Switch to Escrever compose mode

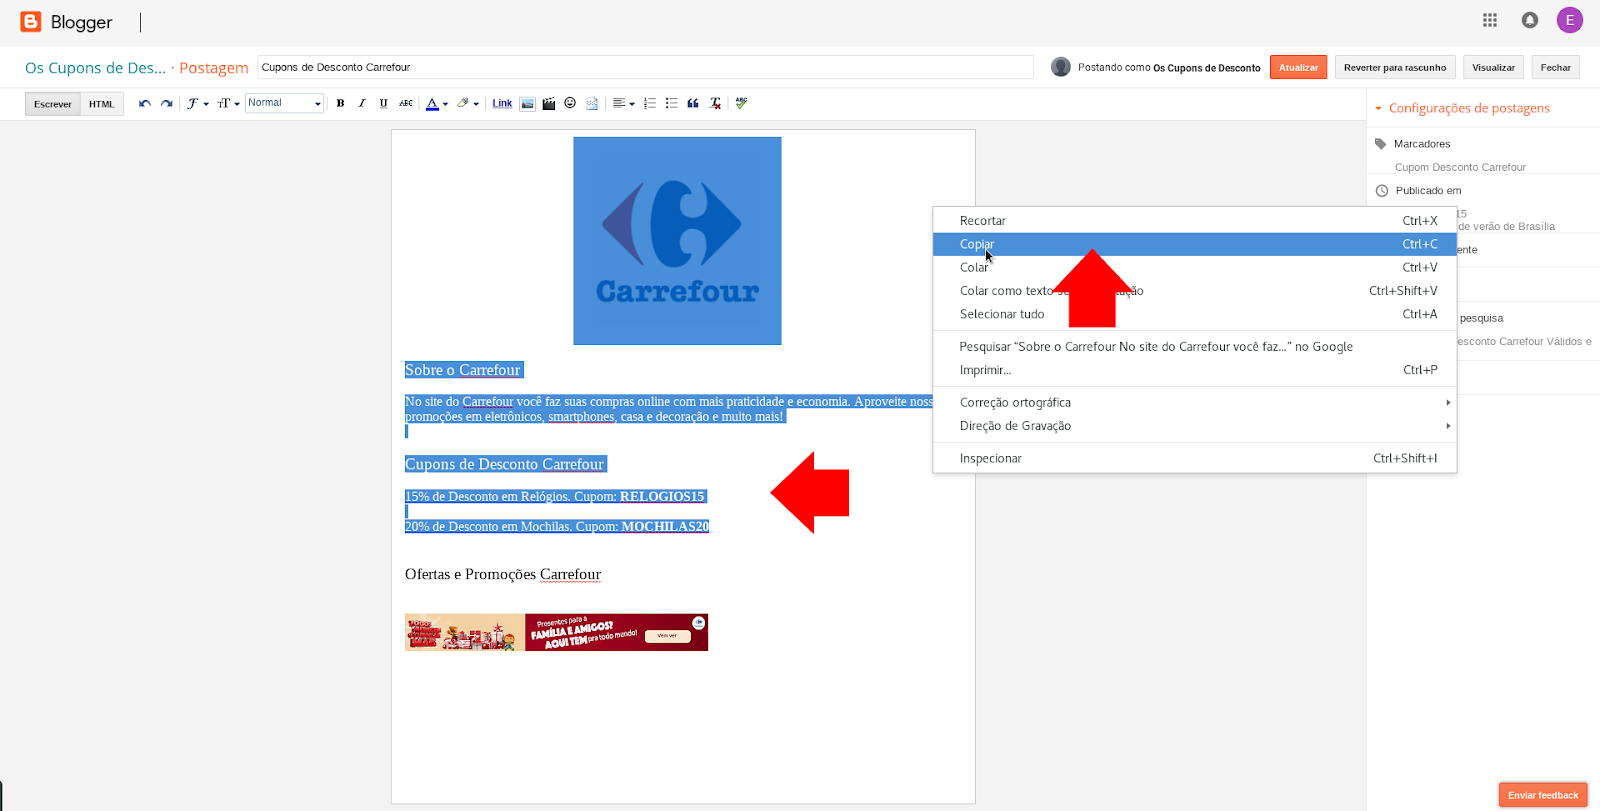pyautogui.click(x=53, y=104)
